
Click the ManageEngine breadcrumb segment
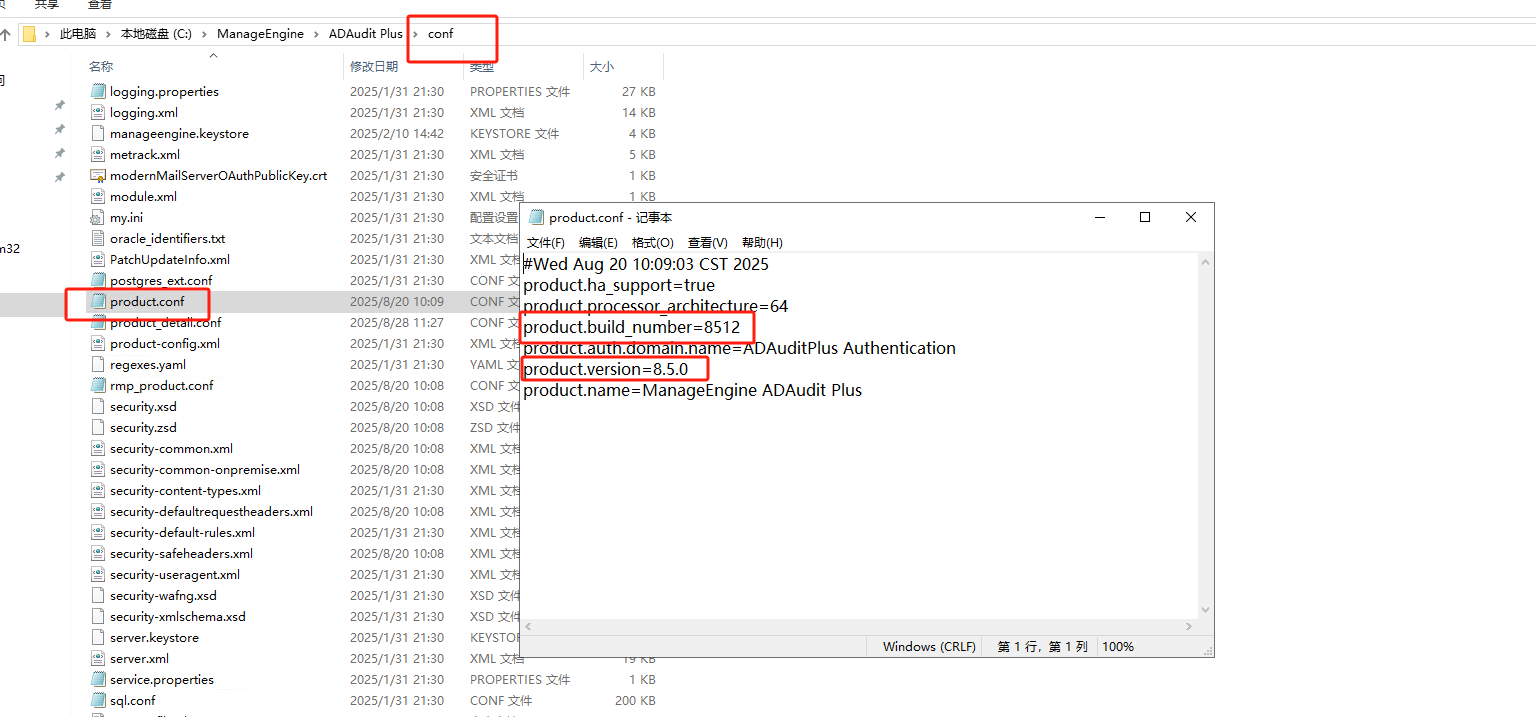click(x=260, y=33)
